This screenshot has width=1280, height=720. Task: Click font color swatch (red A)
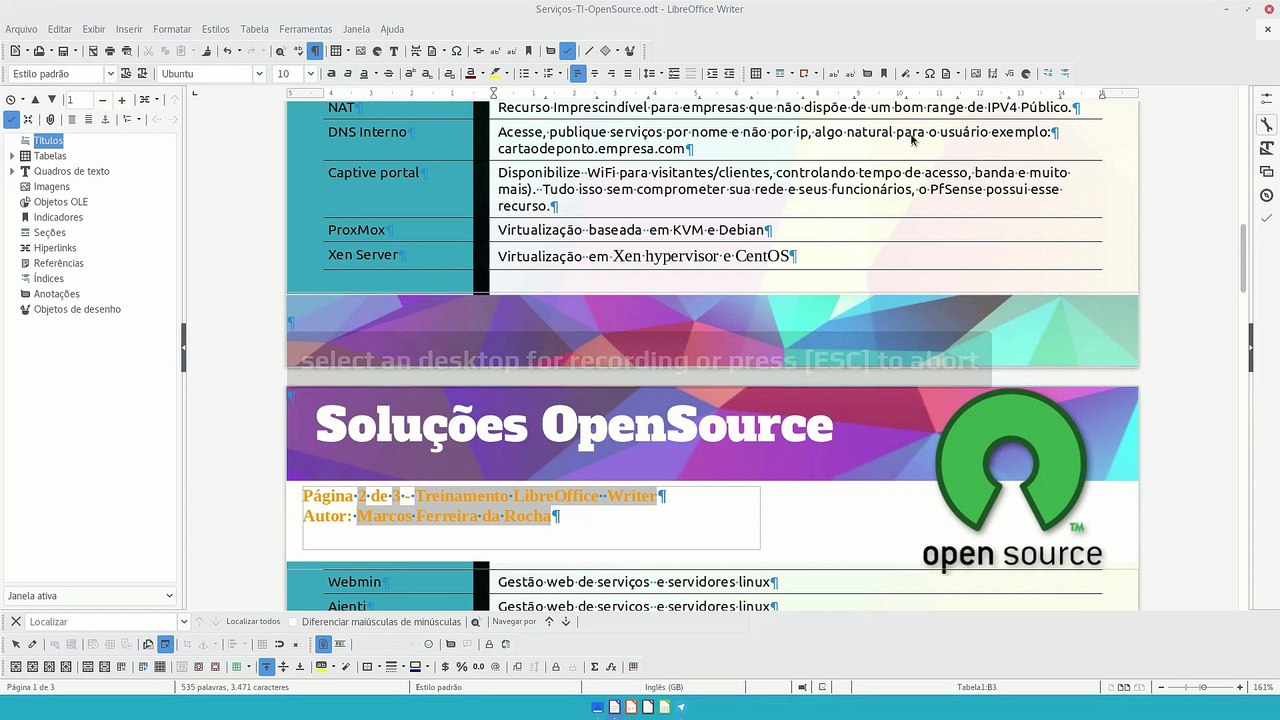tap(471, 73)
